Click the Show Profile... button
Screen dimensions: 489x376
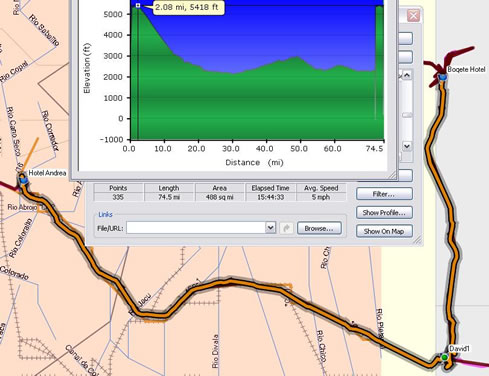click(384, 213)
